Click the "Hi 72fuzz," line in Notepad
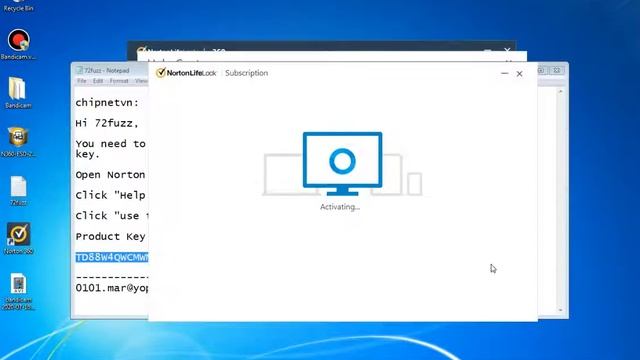 [107, 123]
